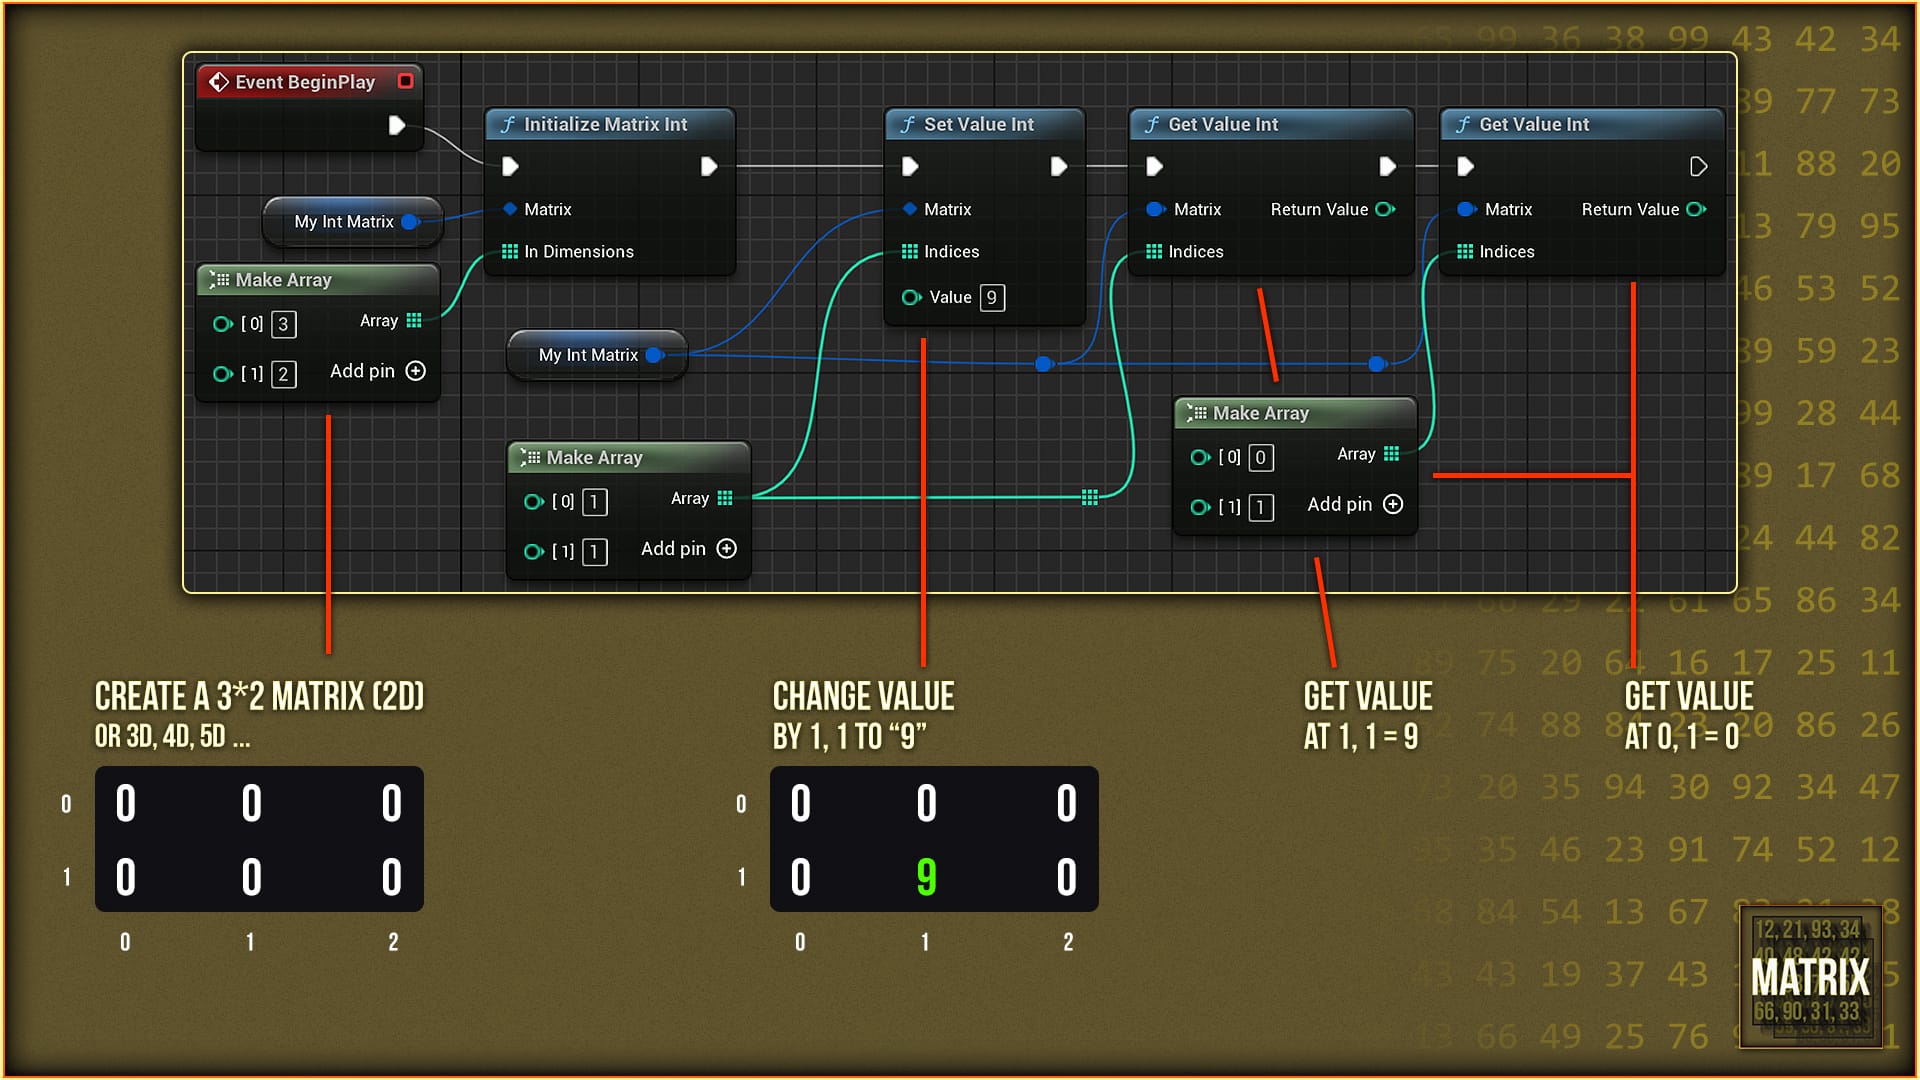Select the top My Int Matrix variable node
Screen dimensions: 1920x1080
(x=344, y=222)
